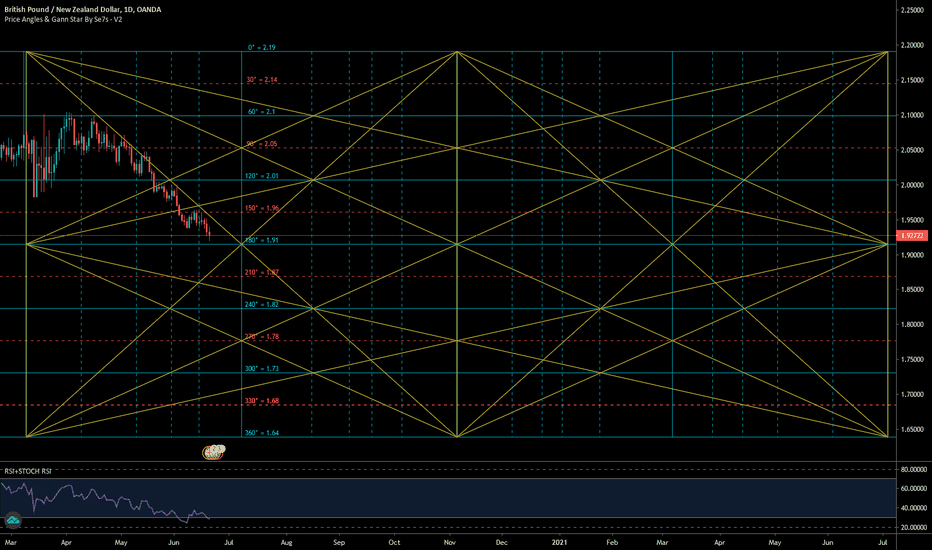The height and width of the screenshot is (550, 932).
Task: Click 1.75000 on the price axis
Action: [x=912, y=360]
